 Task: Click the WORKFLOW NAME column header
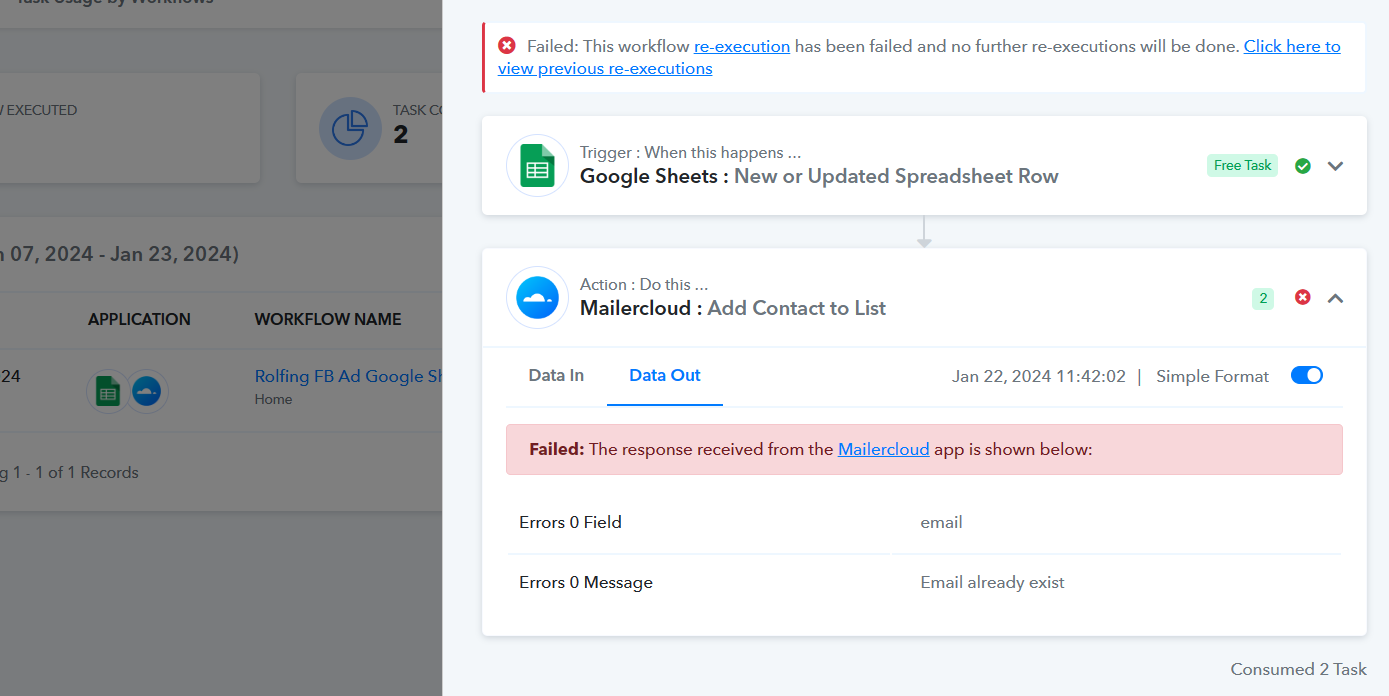(328, 319)
